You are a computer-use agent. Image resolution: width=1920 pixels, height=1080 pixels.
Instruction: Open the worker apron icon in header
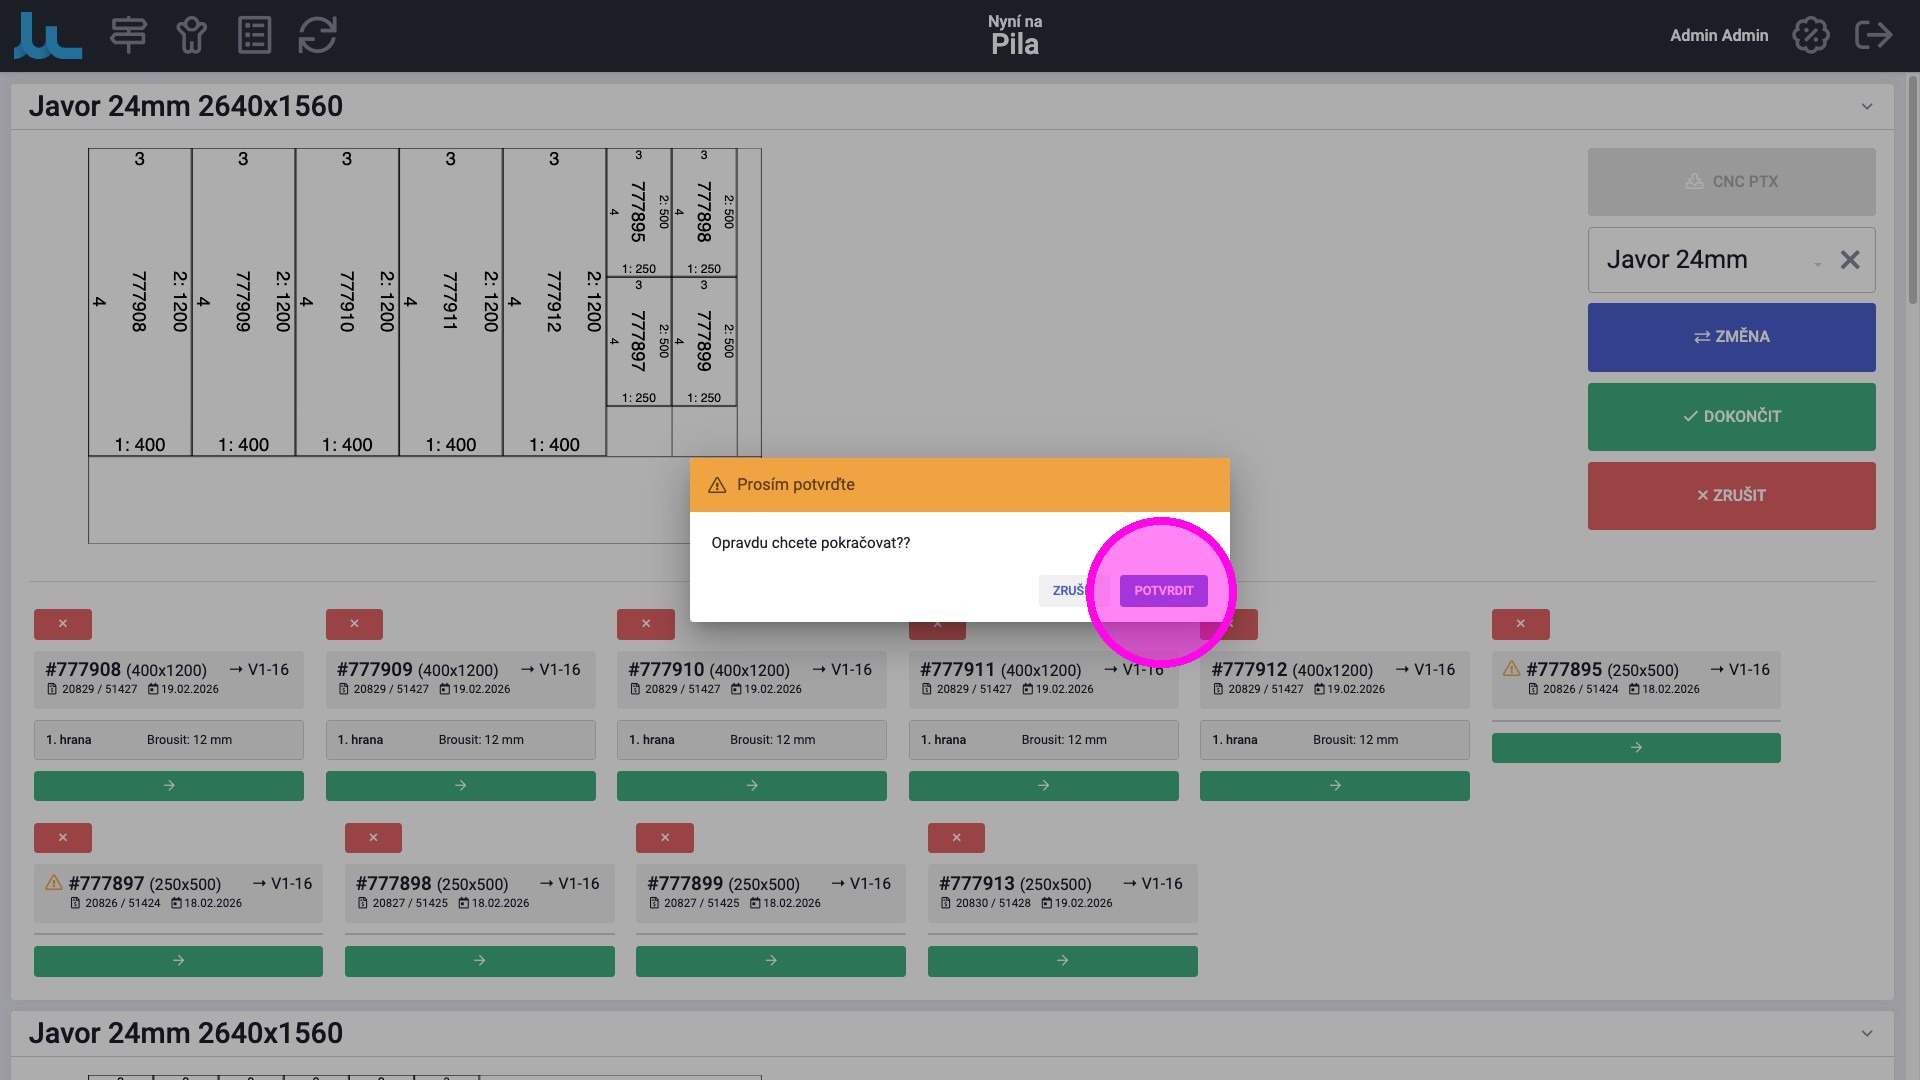191,35
